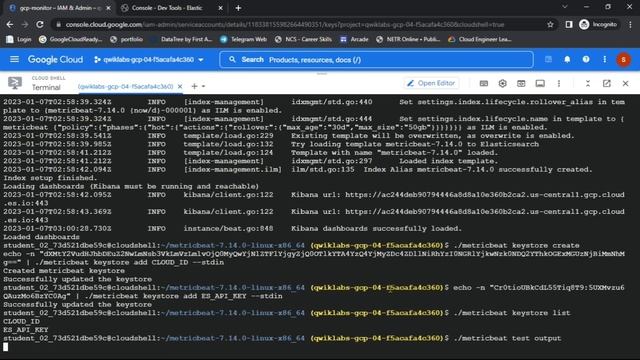The width and height of the screenshot is (640, 360).
Task: Open the DataTree by First A... bookmark
Action: tap(182, 39)
